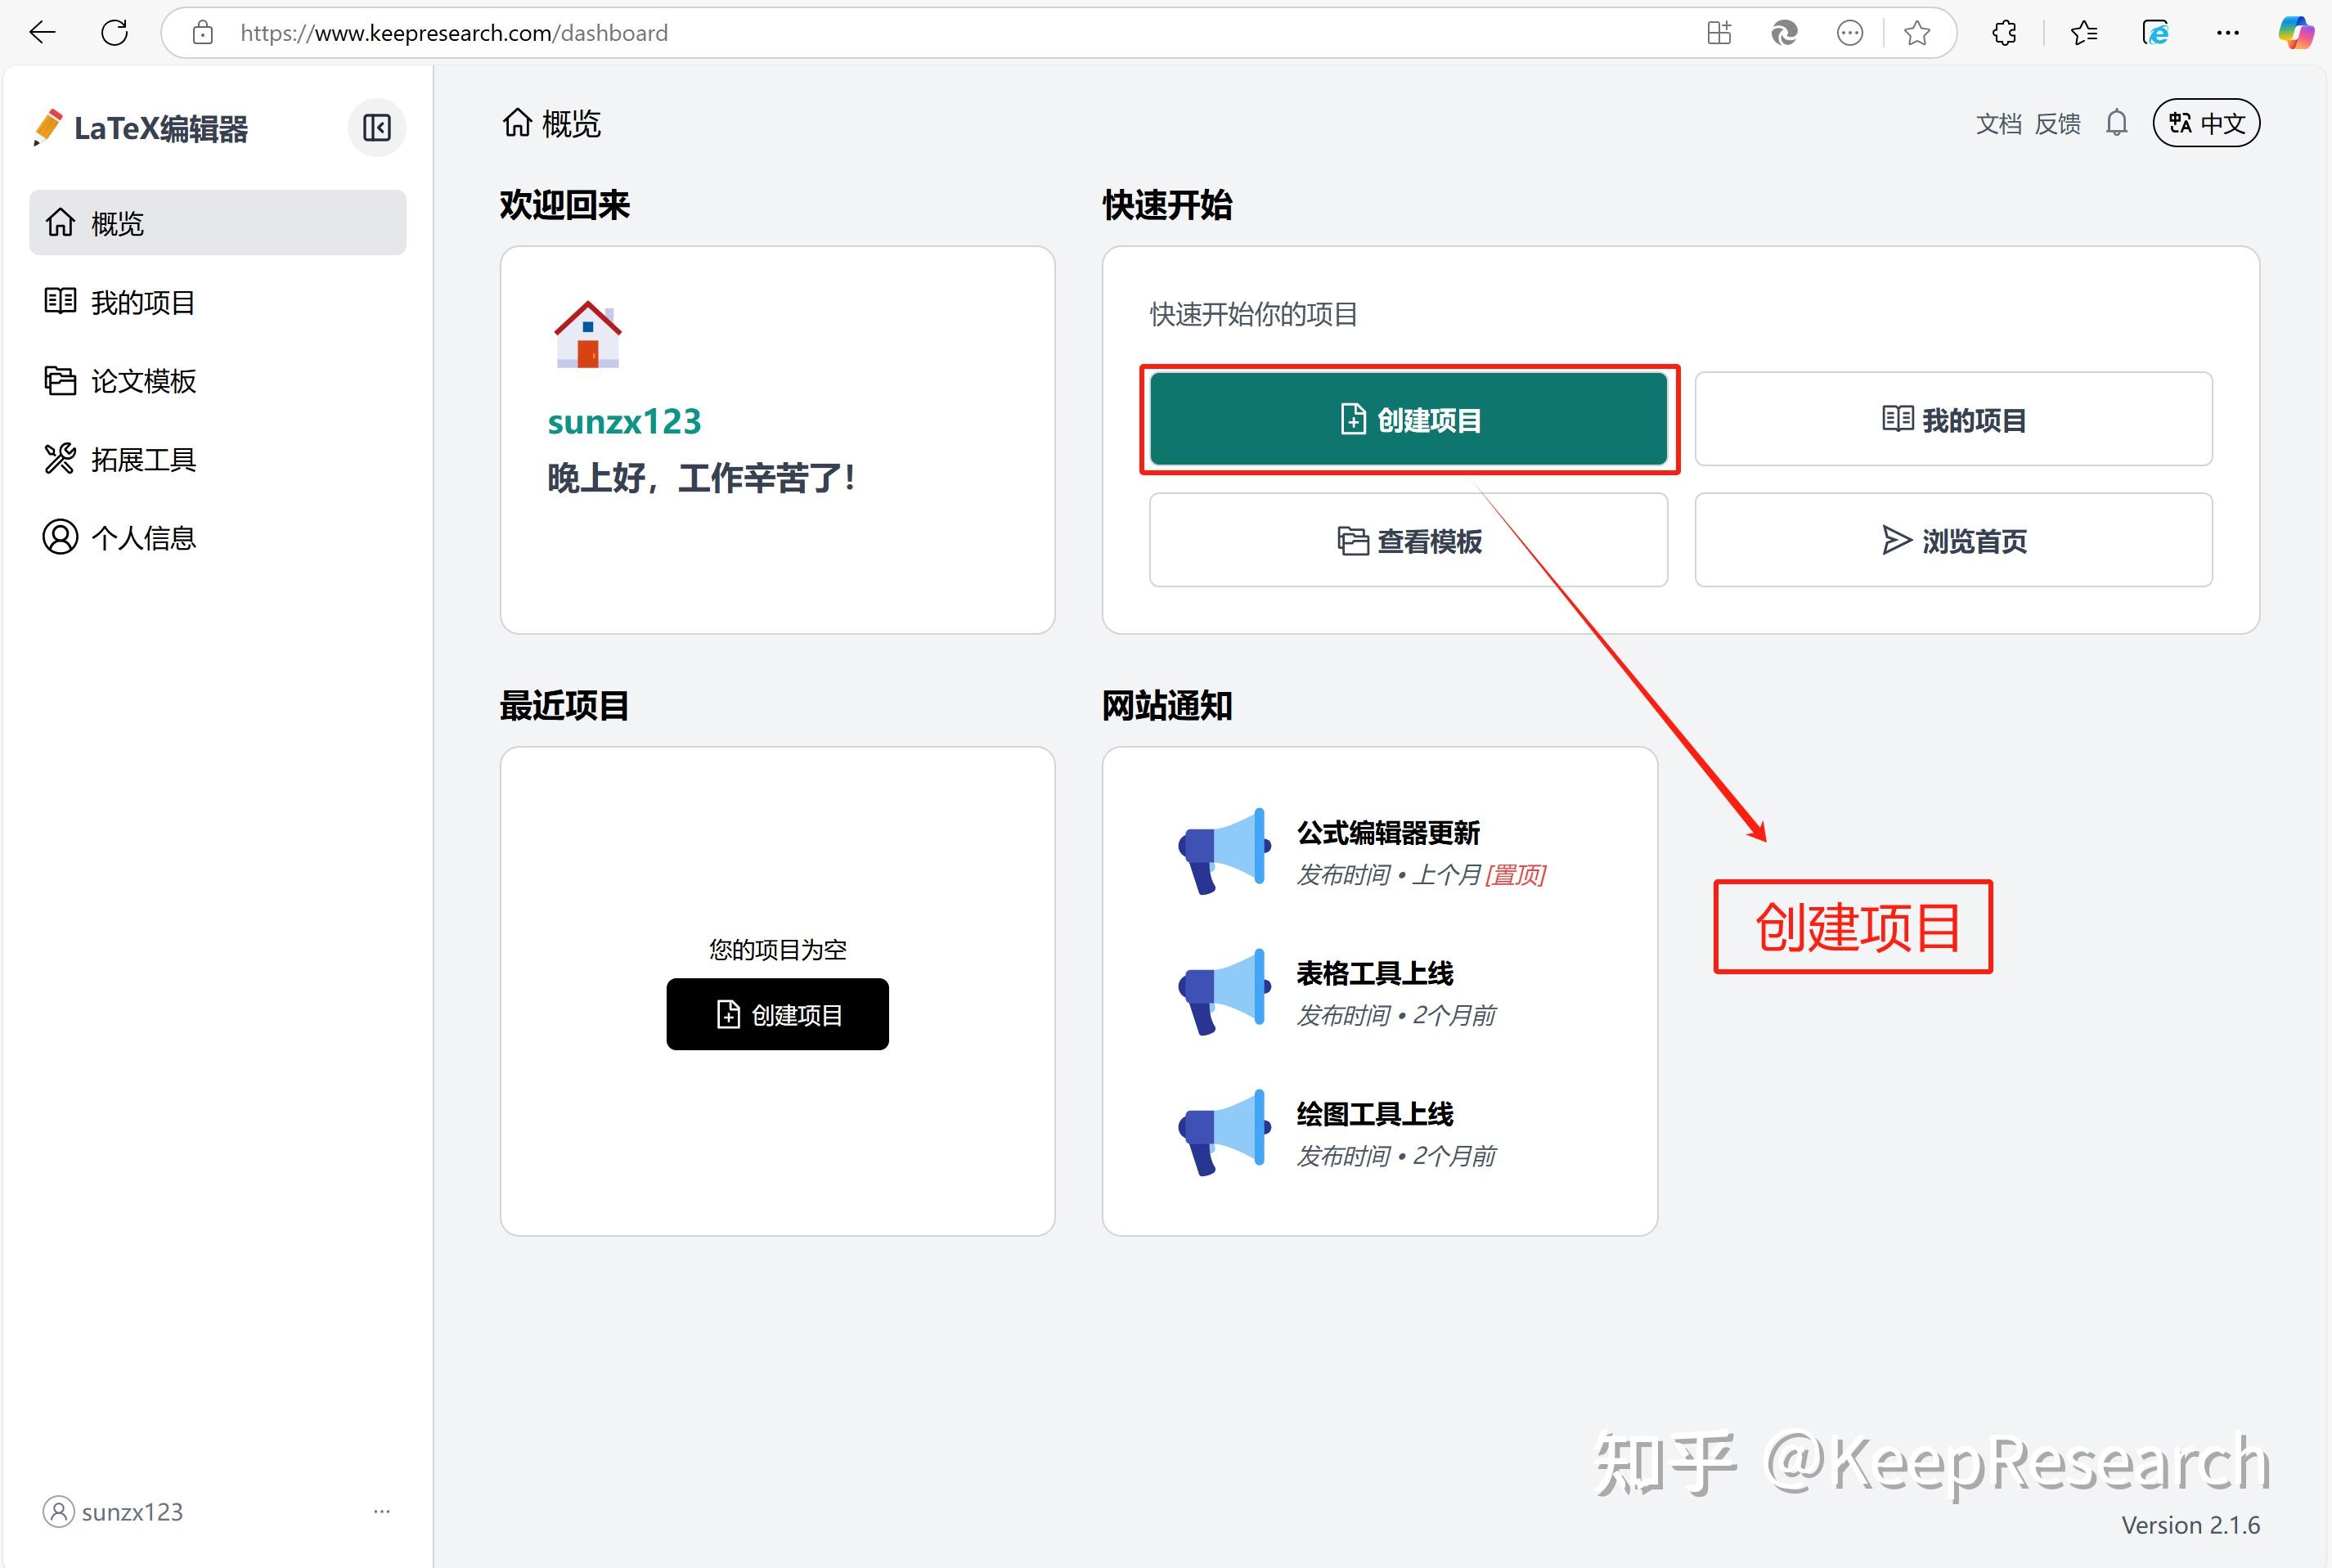Refresh the page with the browser reload icon

tap(115, 33)
